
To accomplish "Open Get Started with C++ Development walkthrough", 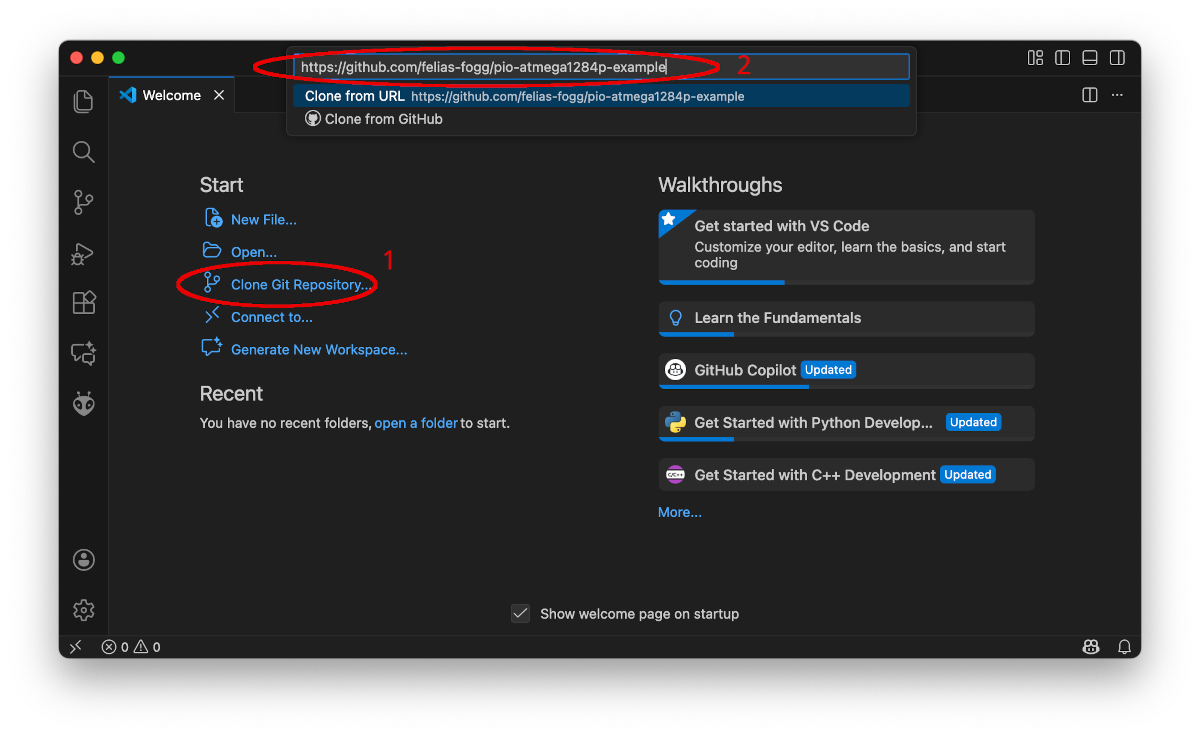I will click(x=846, y=475).
